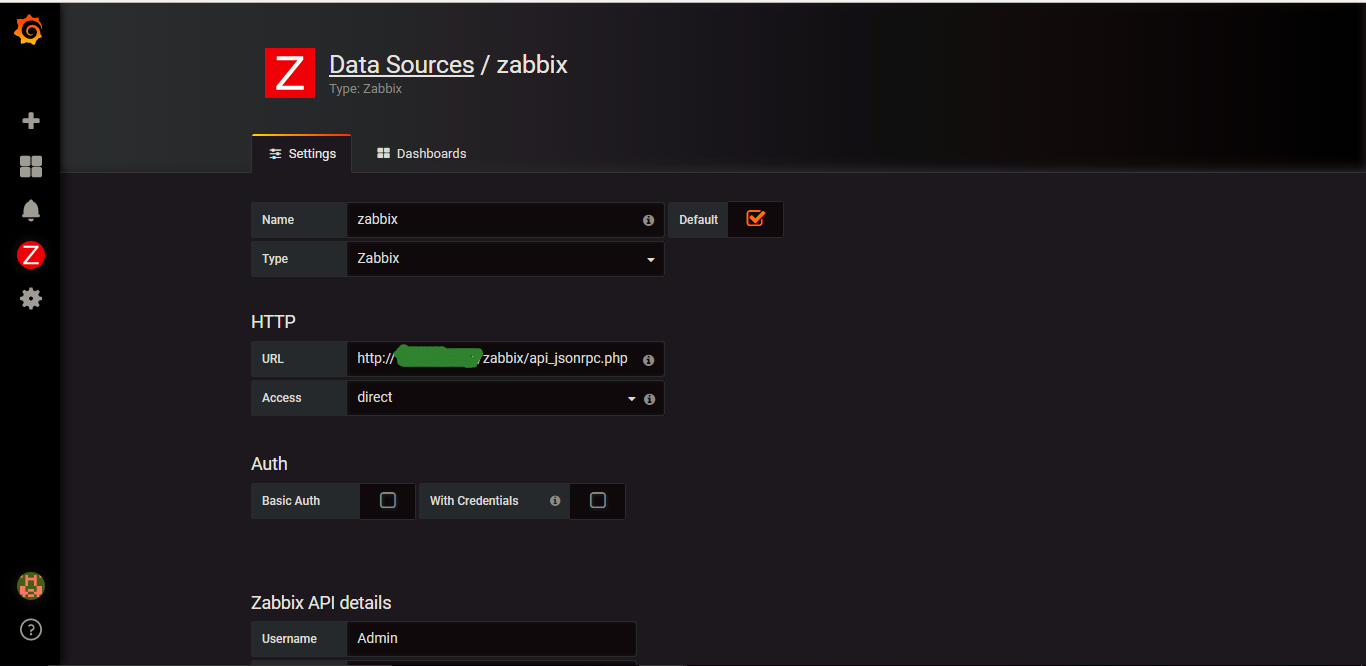Open the Type dropdown showing Zabbix

point(505,259)
